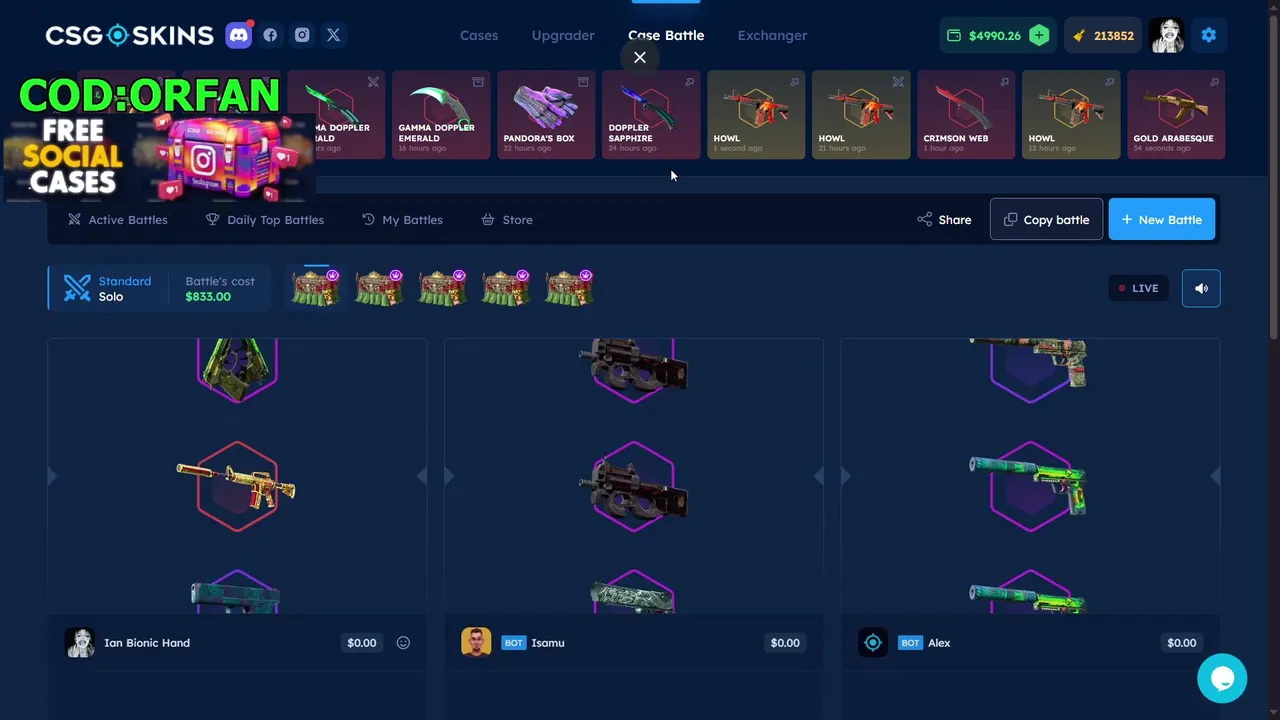Click the coins balance 213852
The height and width of the screenshot is (720, 1280).
1103,35
